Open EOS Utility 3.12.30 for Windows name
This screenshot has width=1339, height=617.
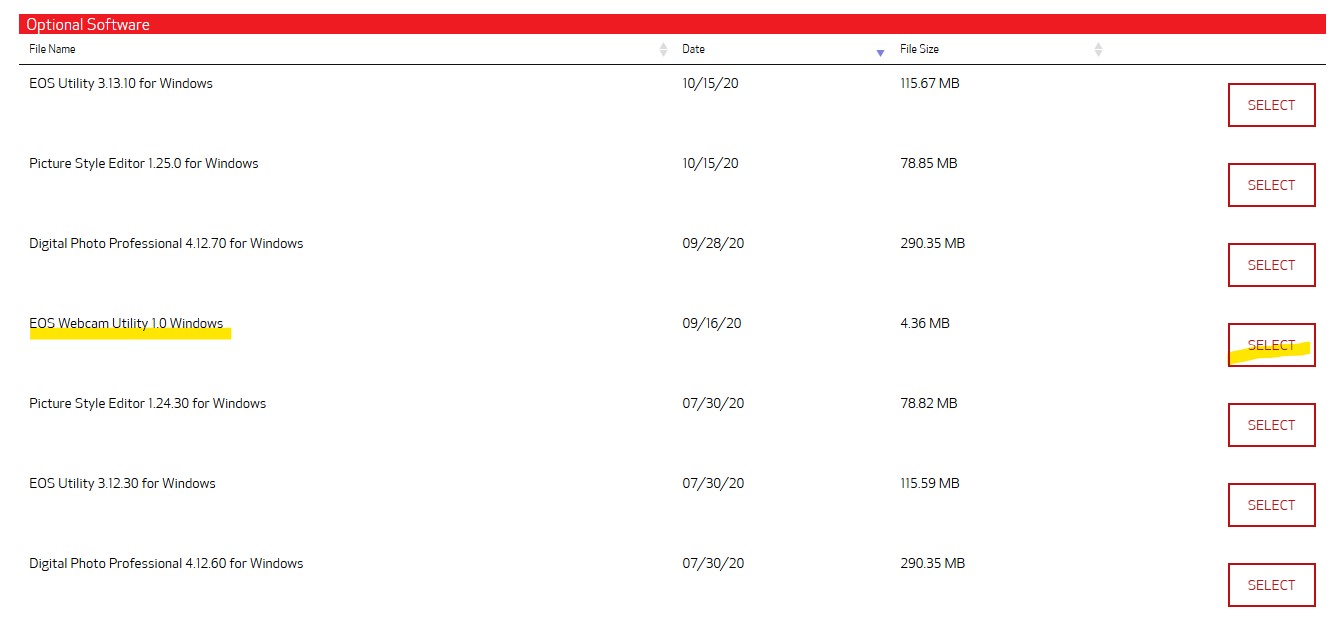coord(122,483)
